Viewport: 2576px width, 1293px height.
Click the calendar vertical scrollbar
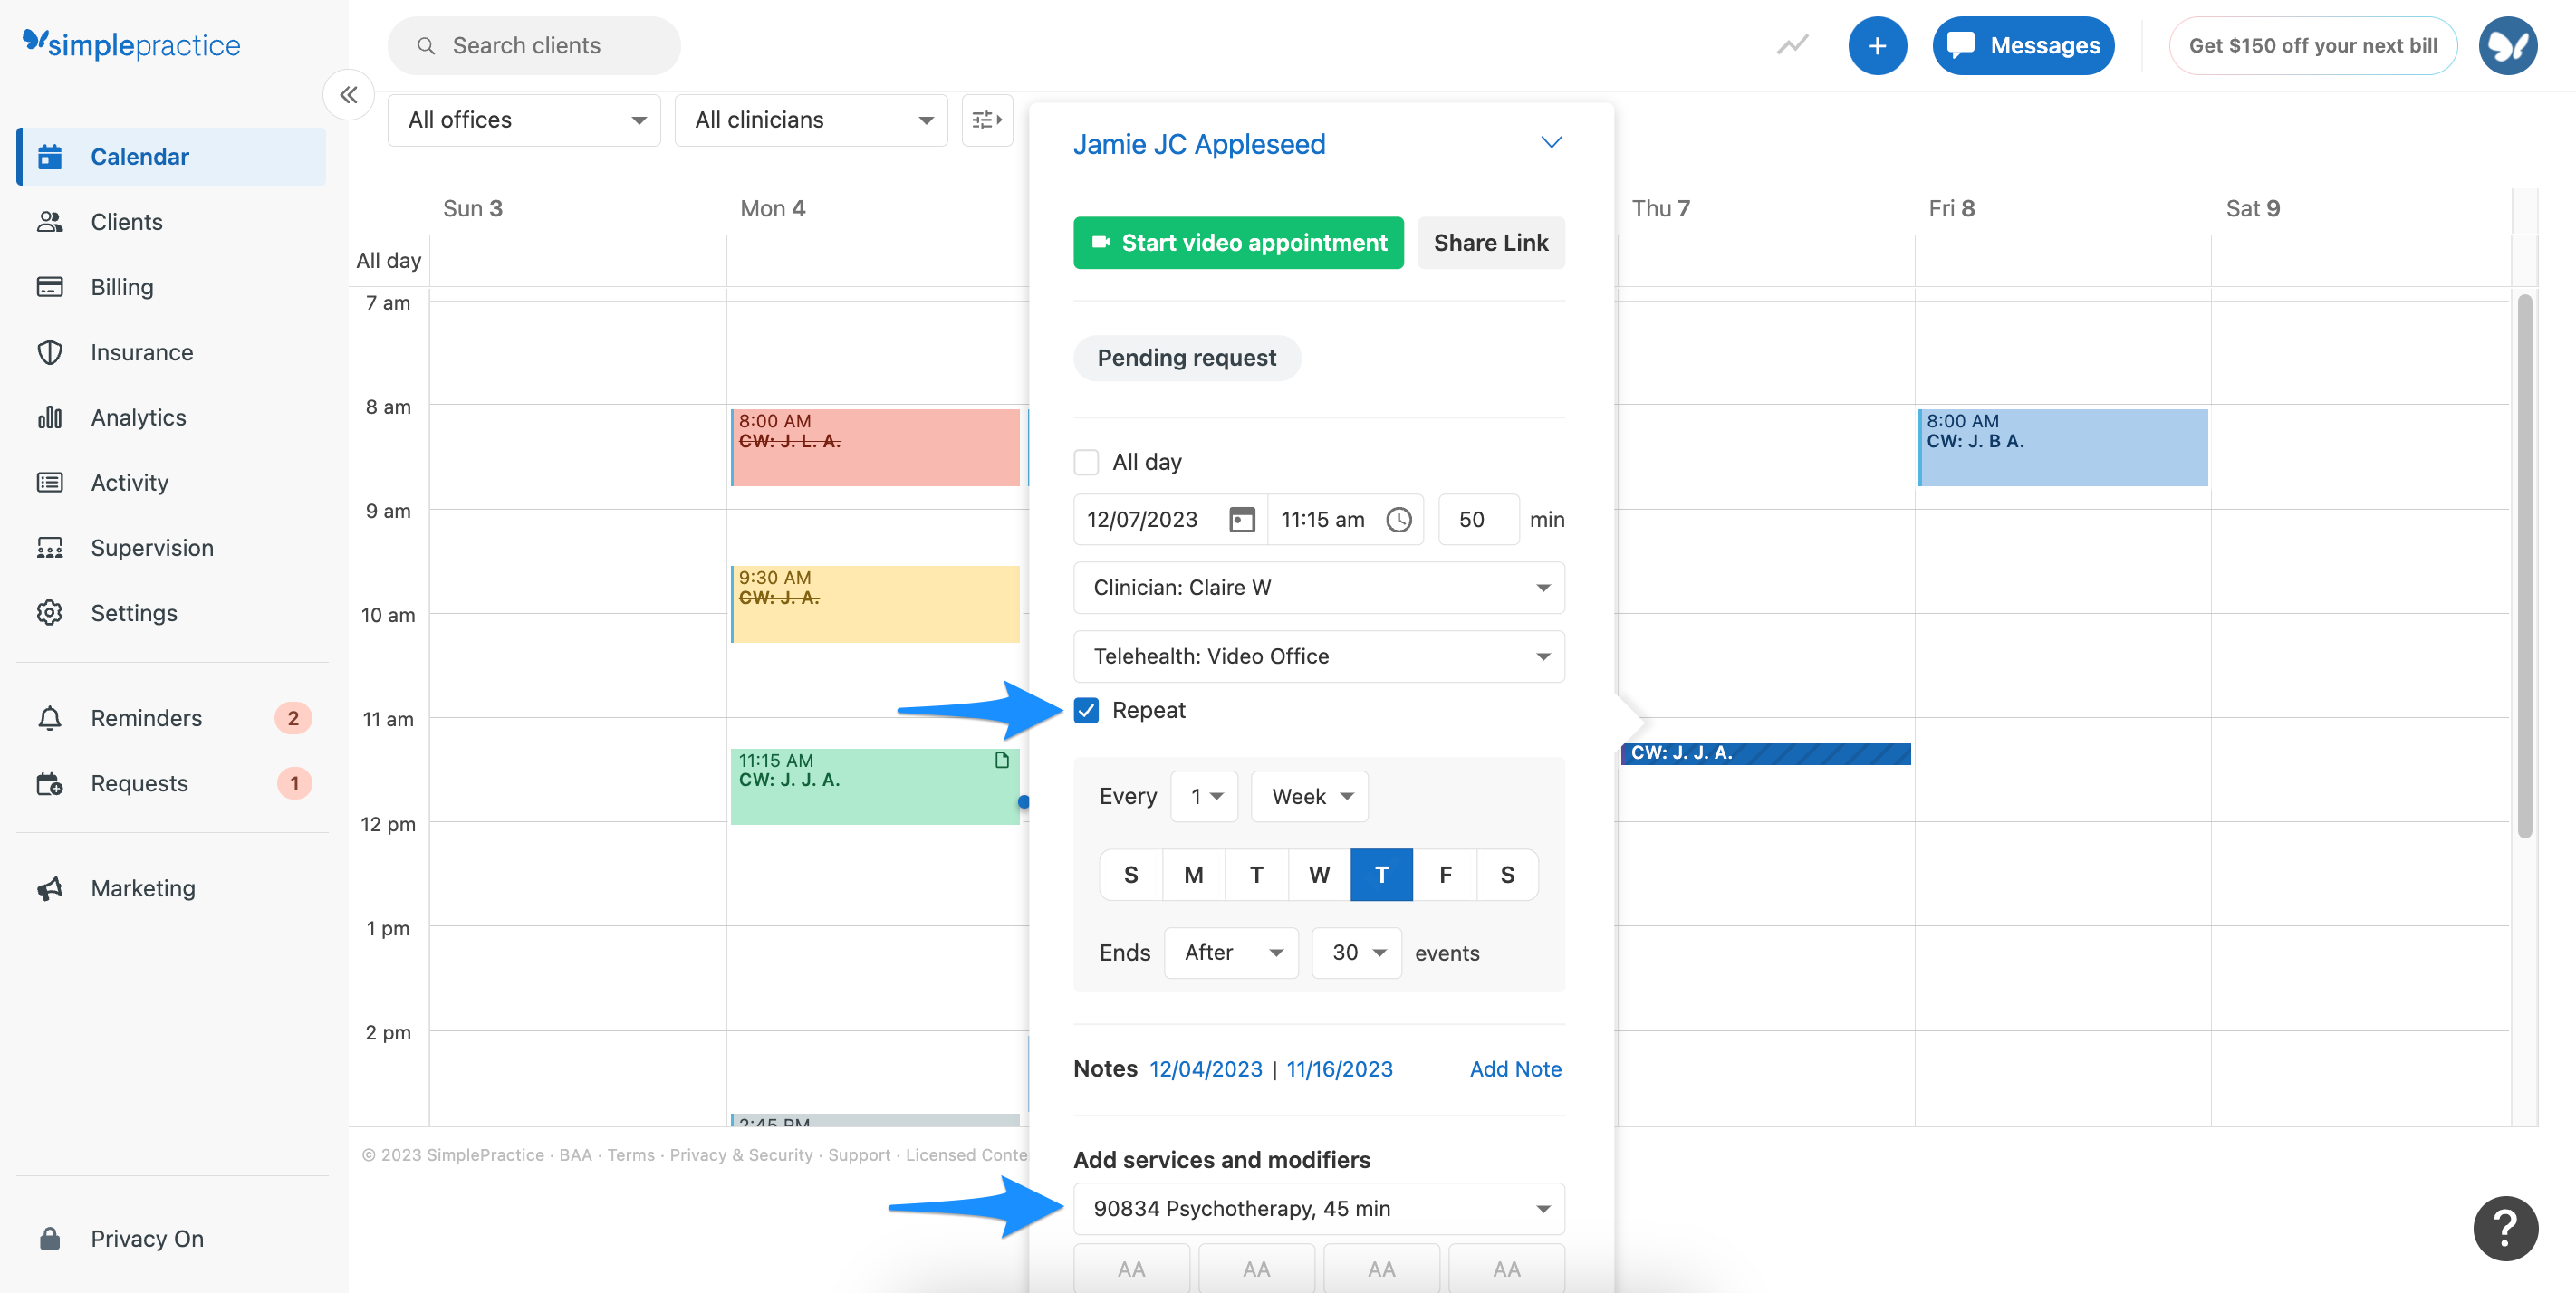pos(2524,565)
